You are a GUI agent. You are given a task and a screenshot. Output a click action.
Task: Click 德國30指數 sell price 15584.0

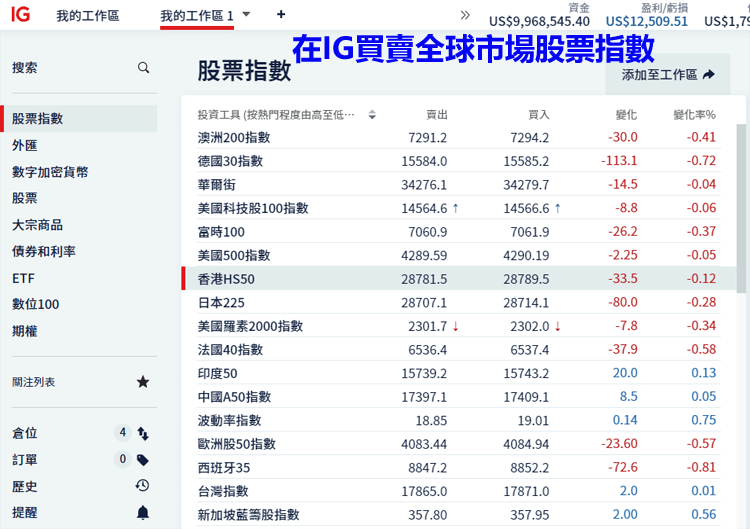coord(424,161)
